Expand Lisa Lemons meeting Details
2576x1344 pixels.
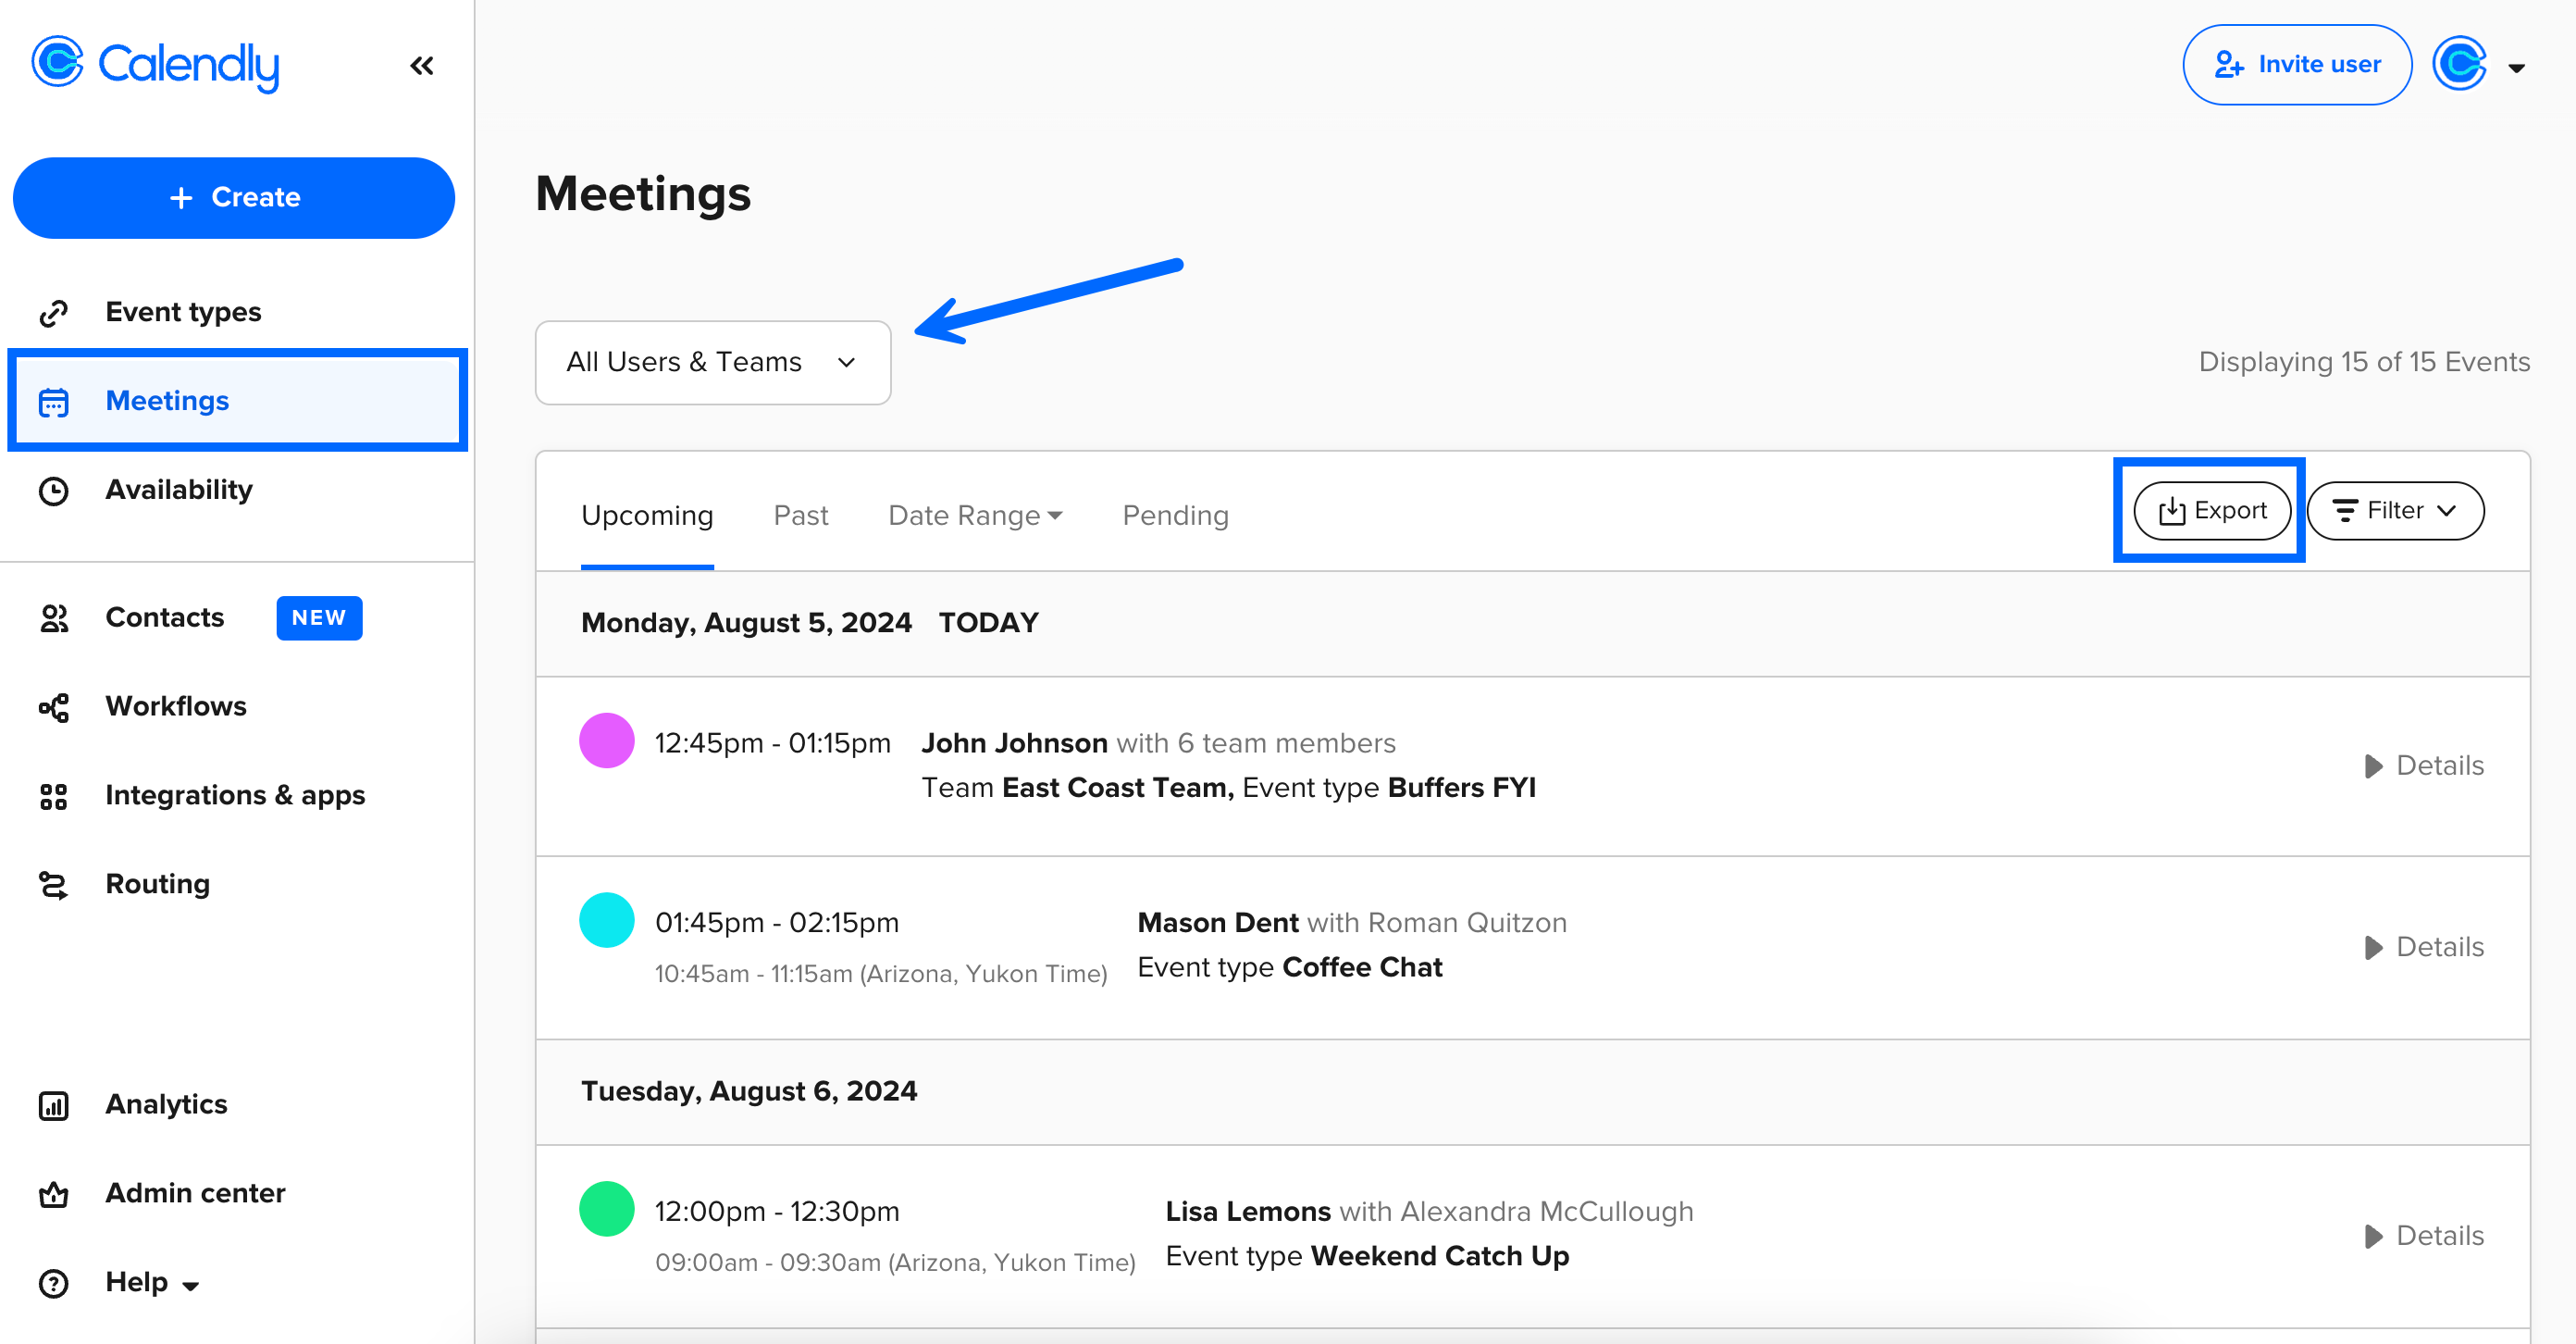[2423, 1236]
